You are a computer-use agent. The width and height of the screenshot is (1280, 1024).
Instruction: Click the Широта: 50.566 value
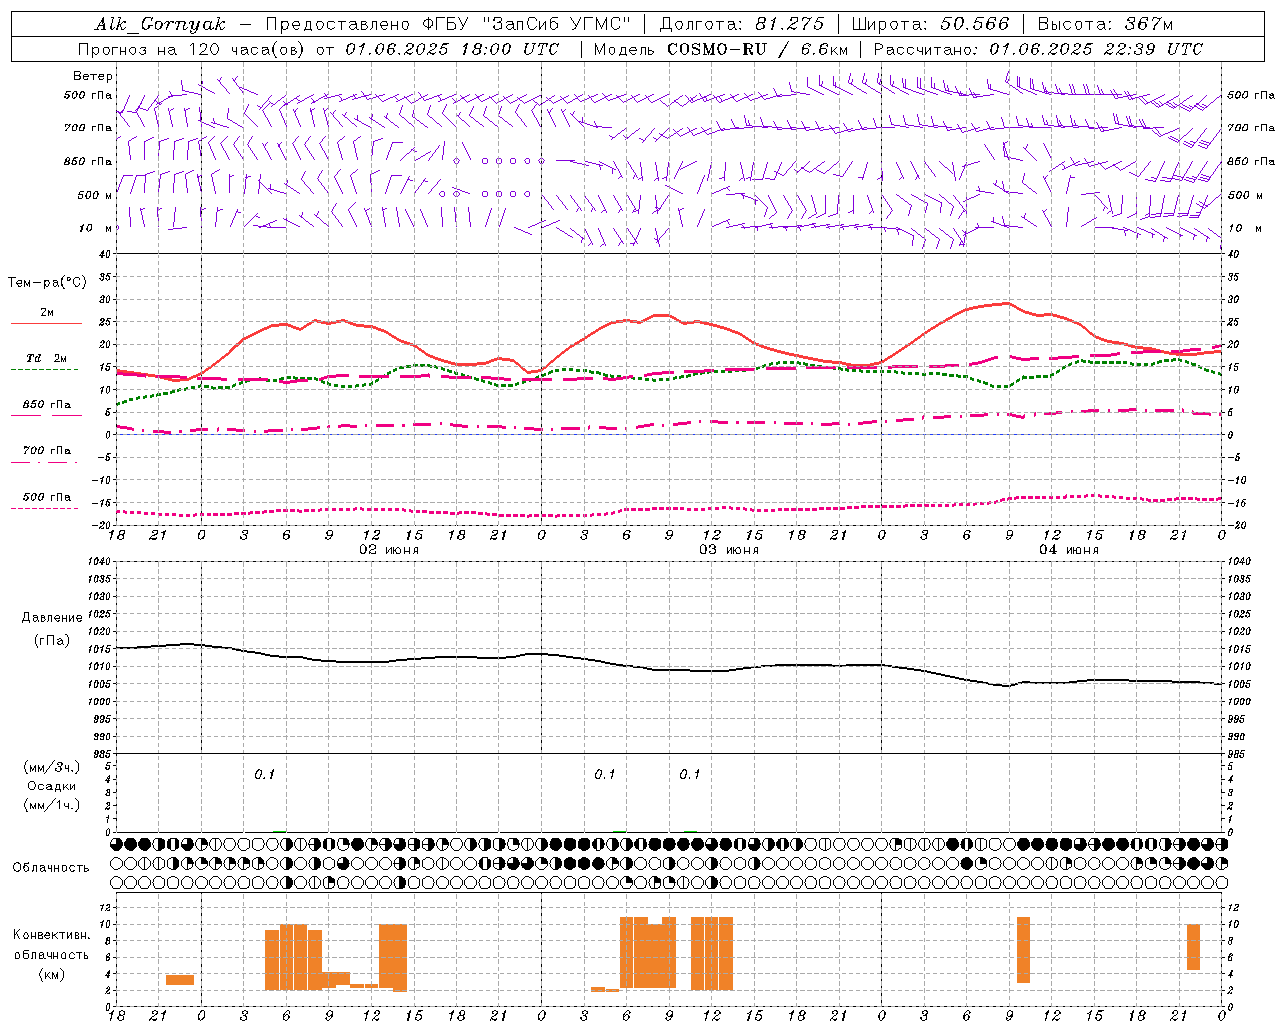(931, 24)
